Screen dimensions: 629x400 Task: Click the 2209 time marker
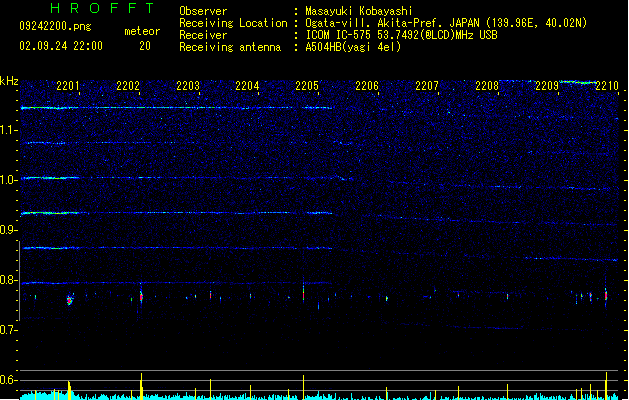[547, 86]
